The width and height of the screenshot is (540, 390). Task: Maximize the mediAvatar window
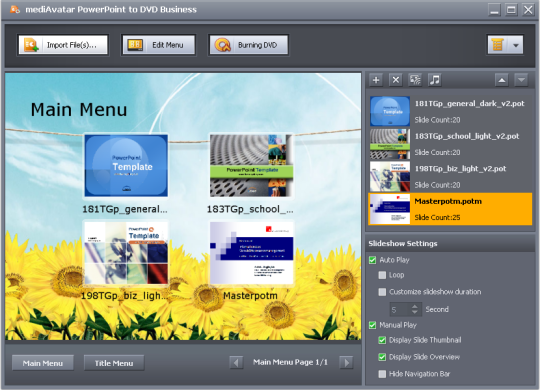tap(511, 10)
